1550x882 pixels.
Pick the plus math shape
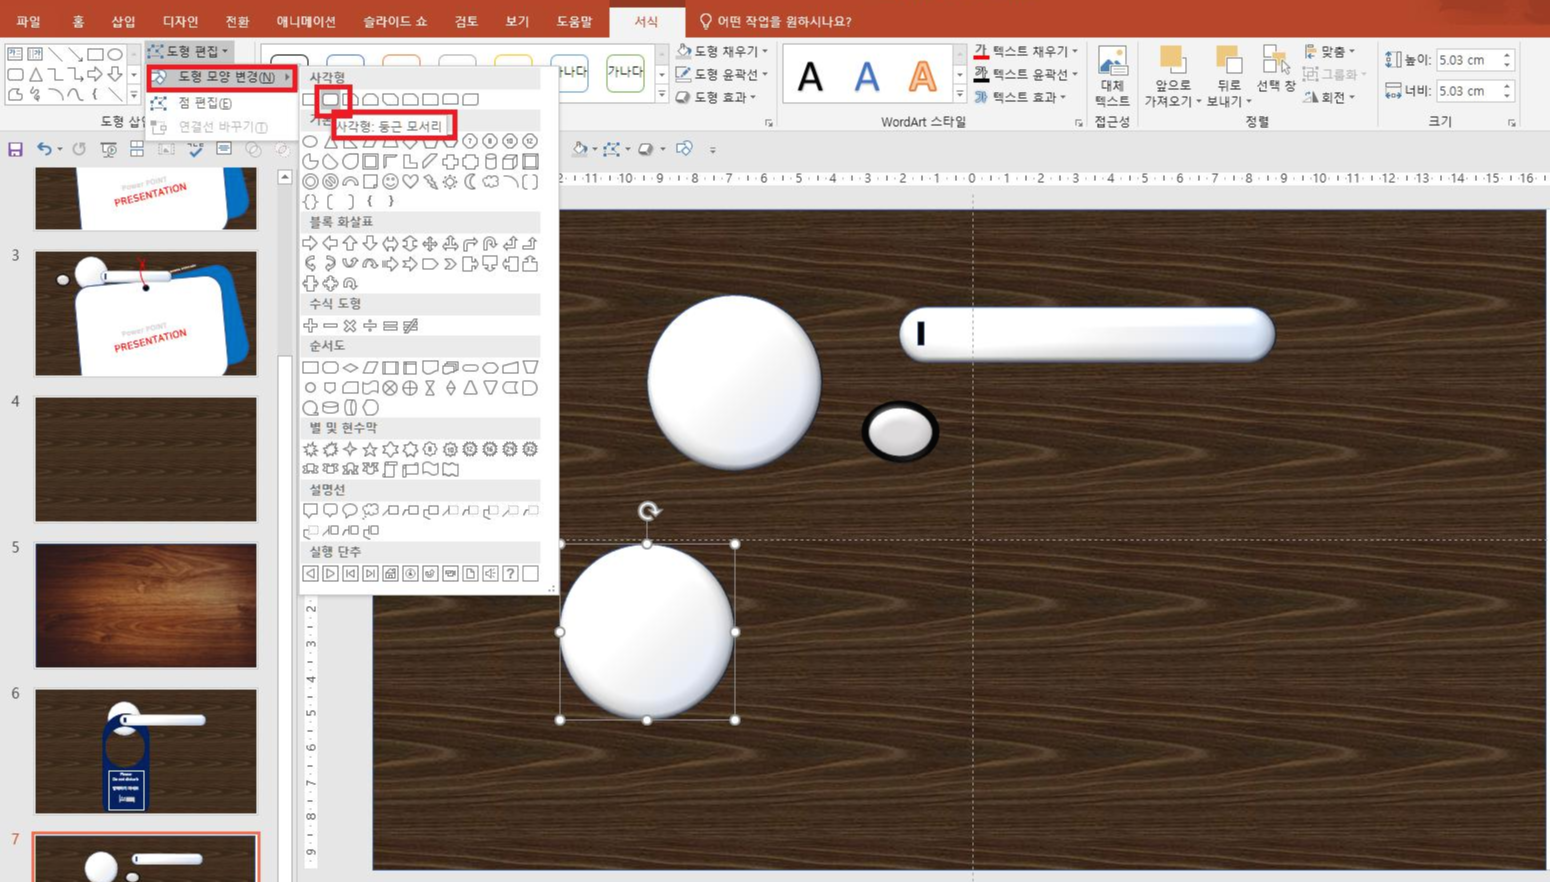coord(310,326)
